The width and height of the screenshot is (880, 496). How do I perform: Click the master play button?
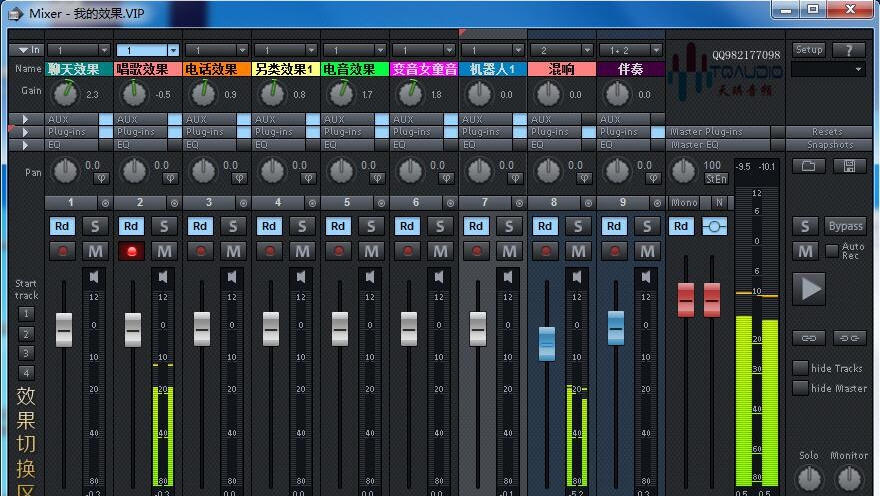click(x=808, y=289)
